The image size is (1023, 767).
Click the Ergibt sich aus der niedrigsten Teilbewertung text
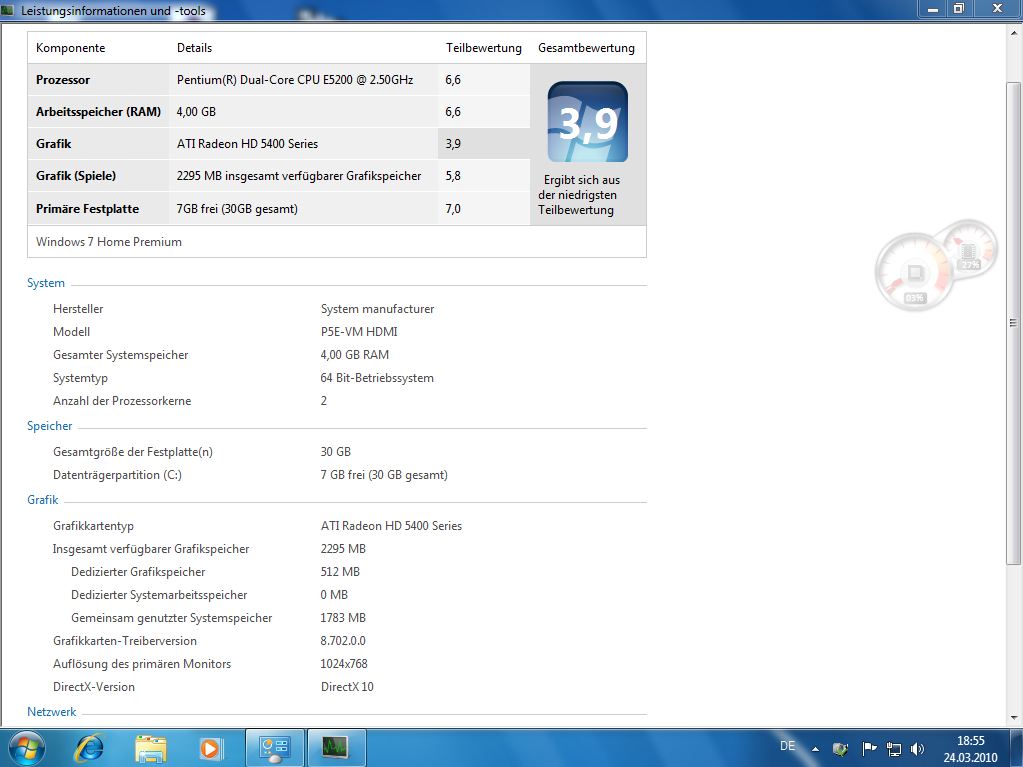[578, 194]
